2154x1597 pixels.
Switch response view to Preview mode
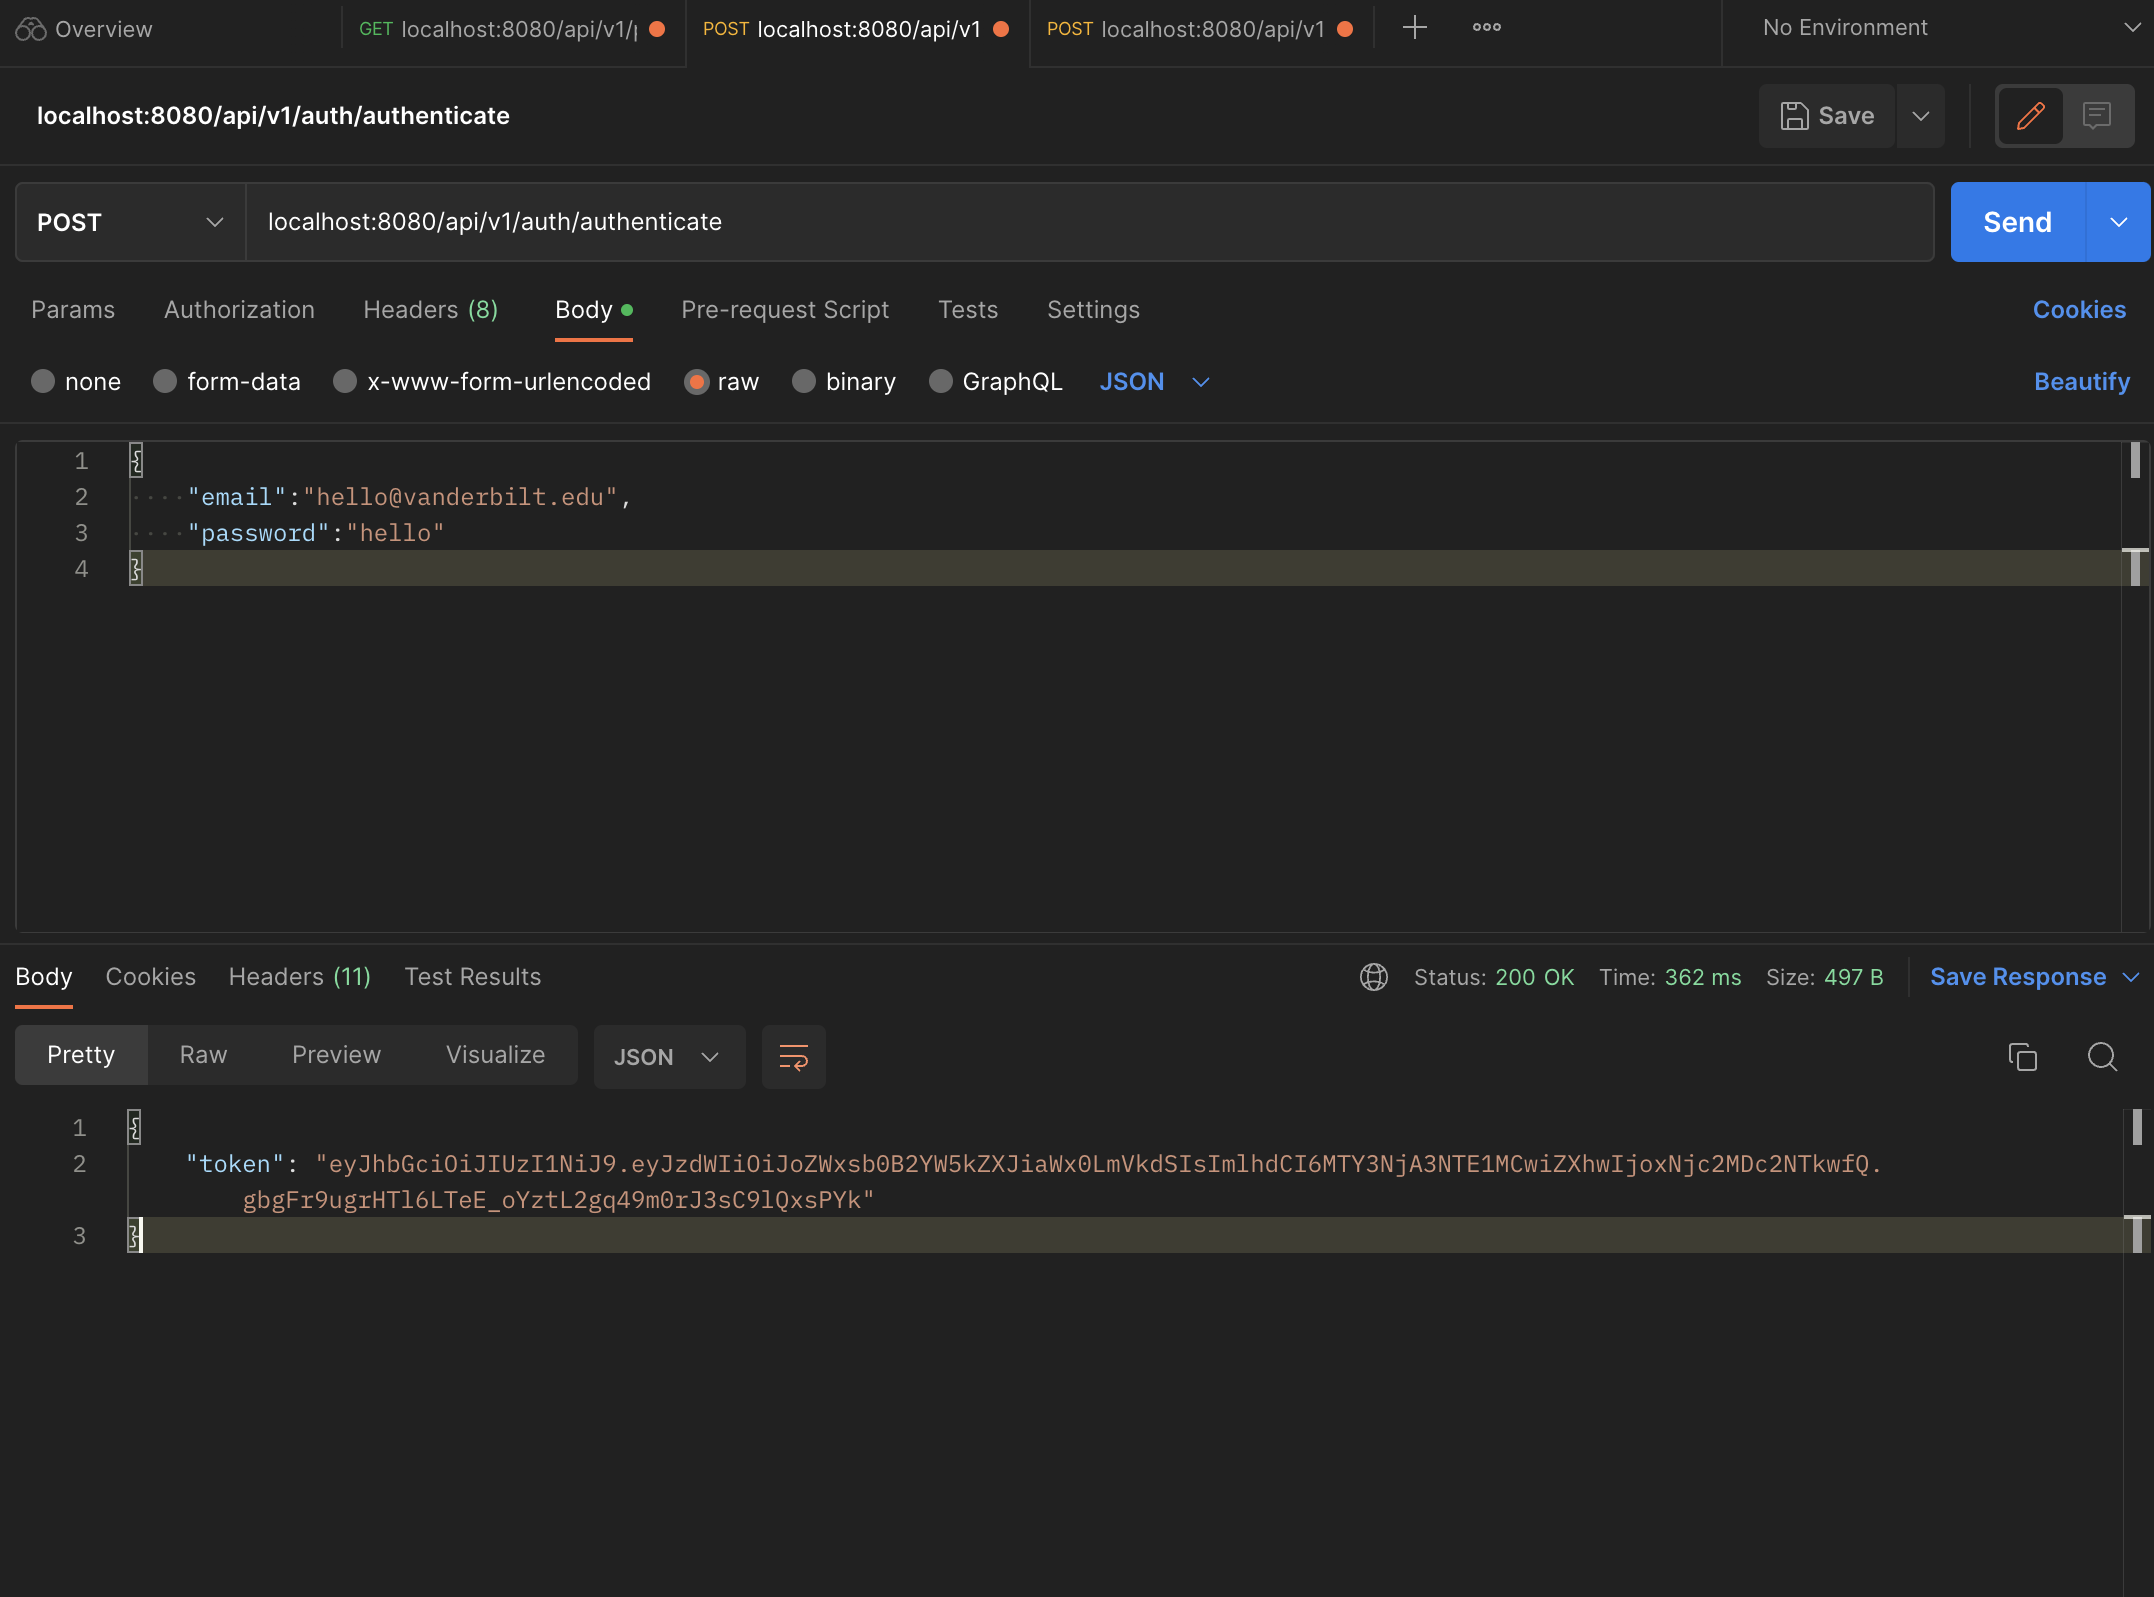[x=336, y=1055]
